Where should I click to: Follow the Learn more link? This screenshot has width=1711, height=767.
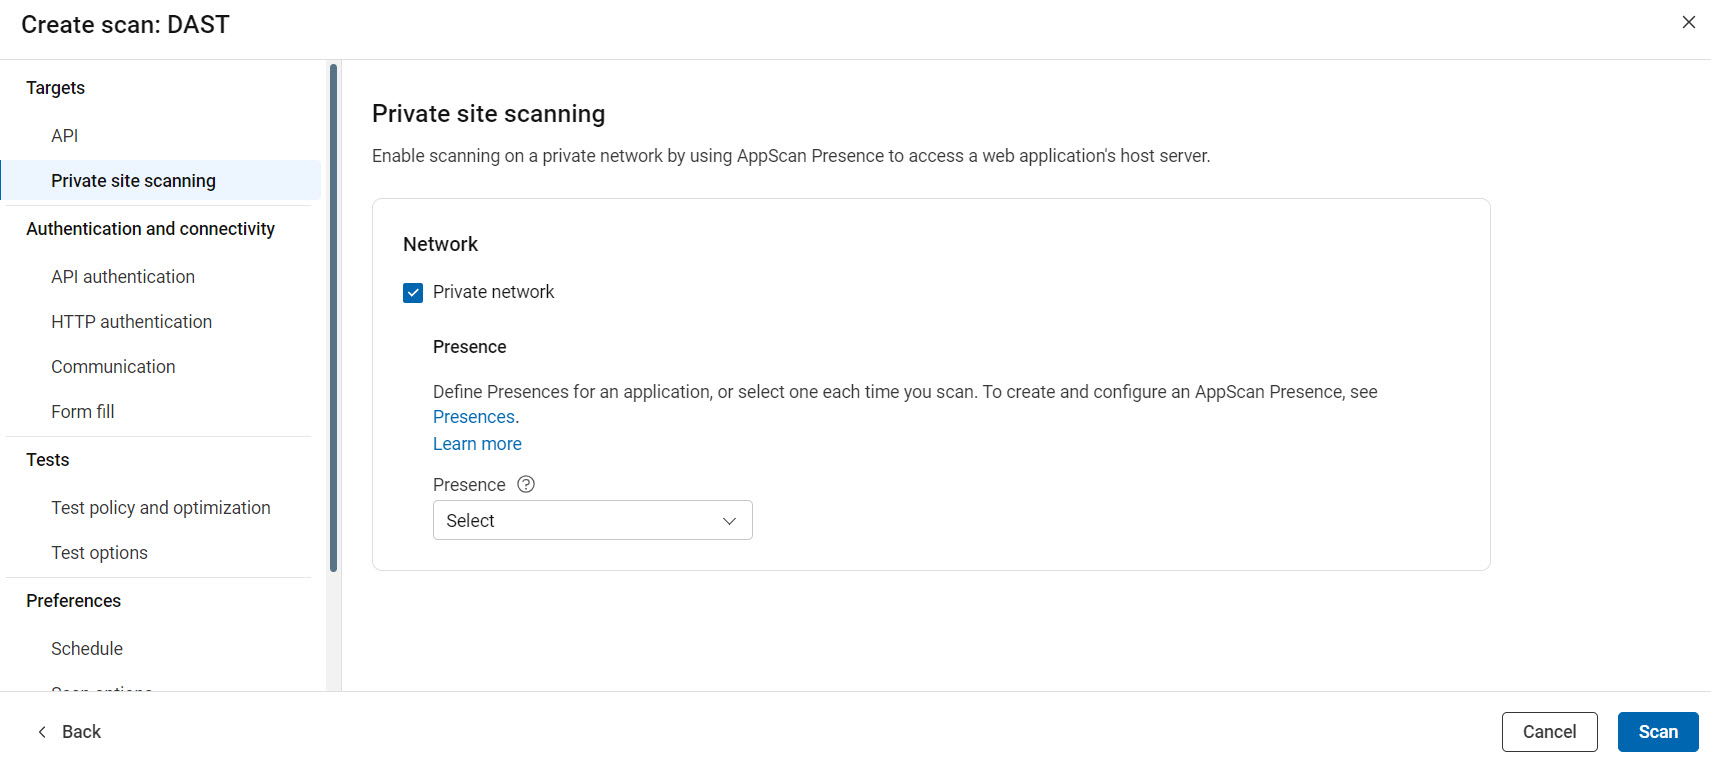point(477,444)
